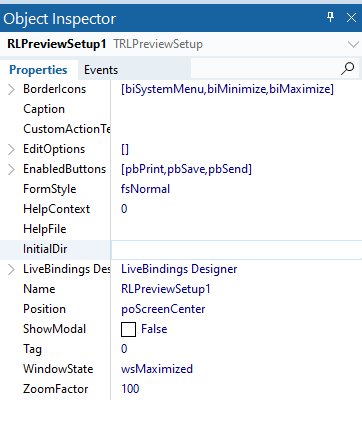Viewport: 362px width, 425px height.
Task: Switch to the Events tab
Action: coord(101,70)
